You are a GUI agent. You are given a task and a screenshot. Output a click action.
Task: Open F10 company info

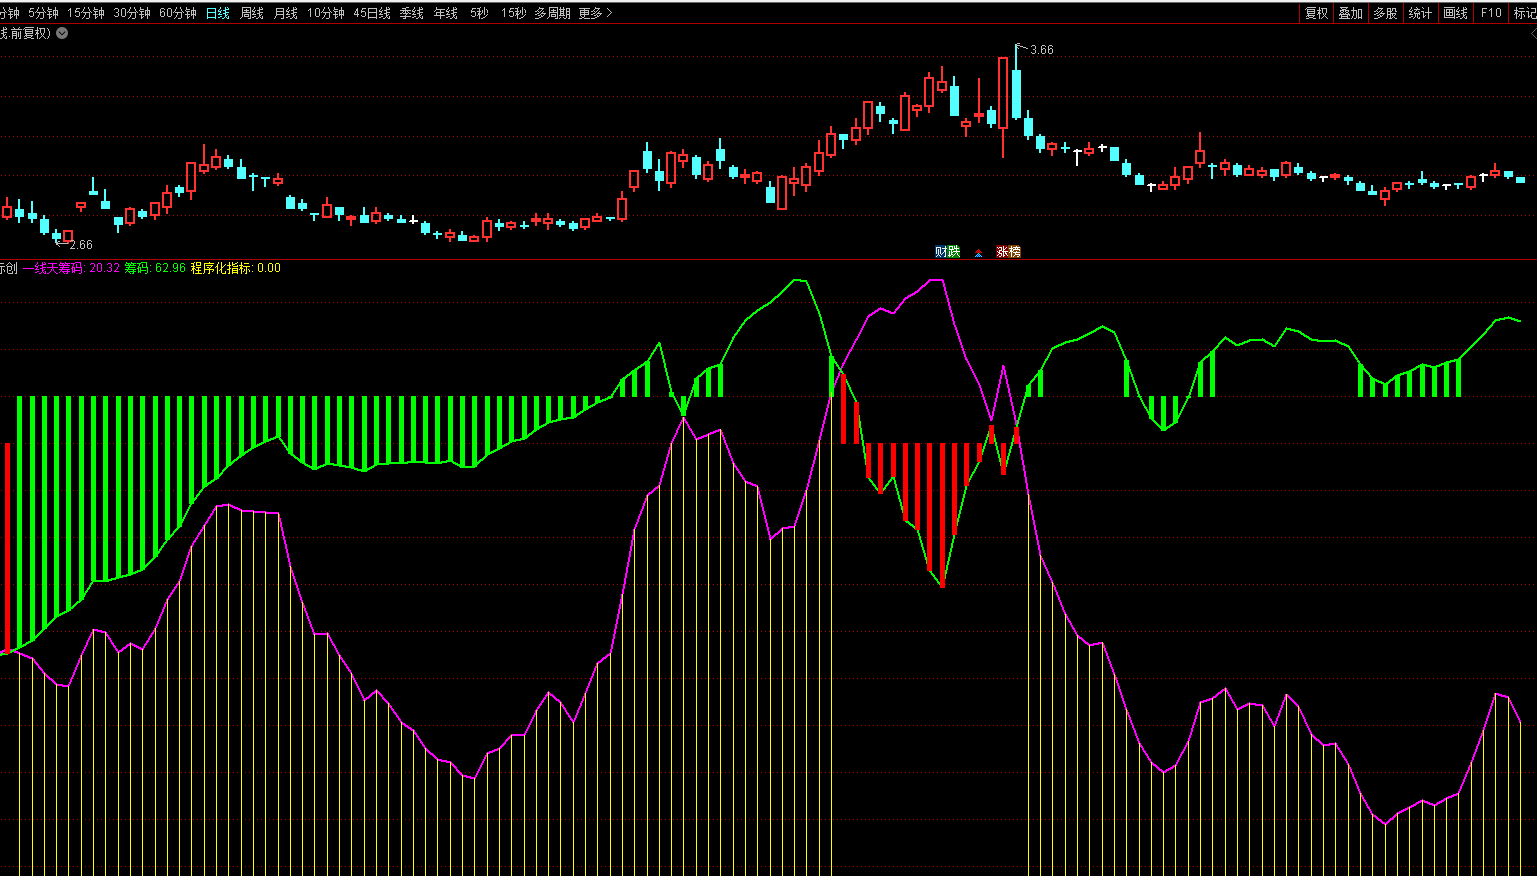click(x=1491, y=13)
